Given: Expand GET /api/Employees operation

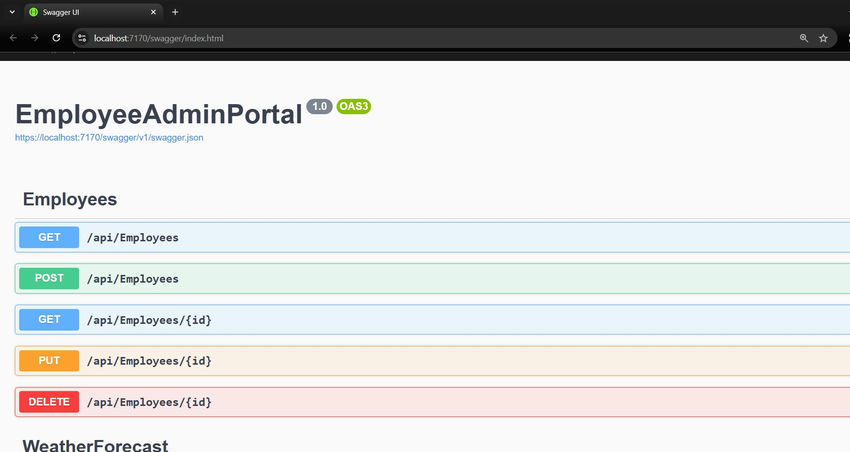Looking at the screenshot, I should [432, 237].
